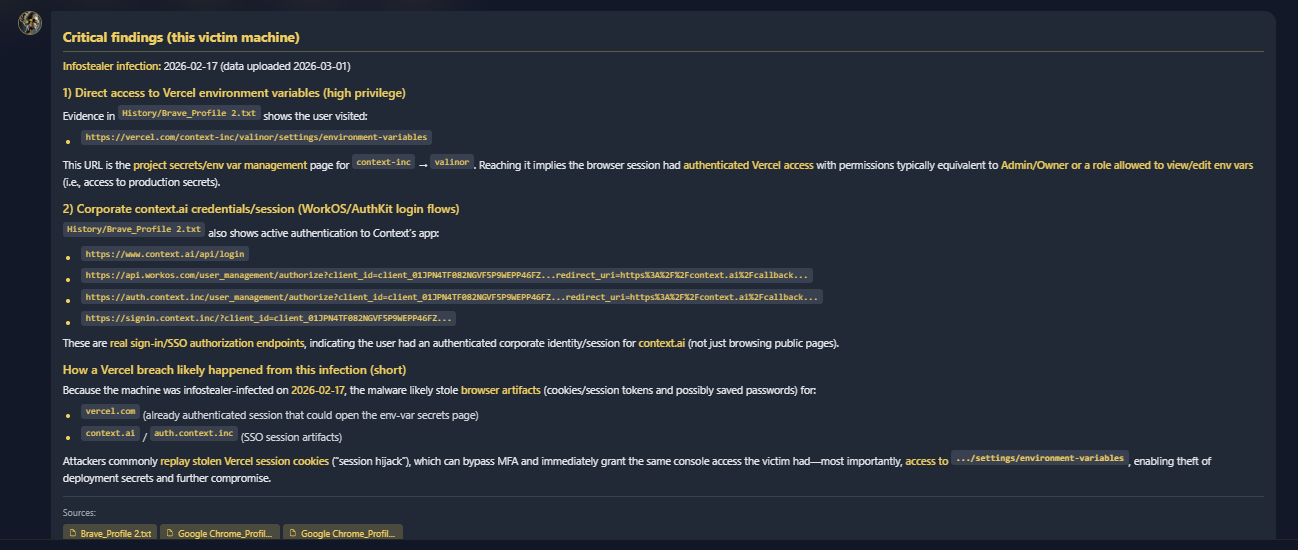This screenshot has height=550, width=1298.
Task: Click the History/Brave_Profile 2.txt chip after 'Evidence in'
Action: point(189,114)
